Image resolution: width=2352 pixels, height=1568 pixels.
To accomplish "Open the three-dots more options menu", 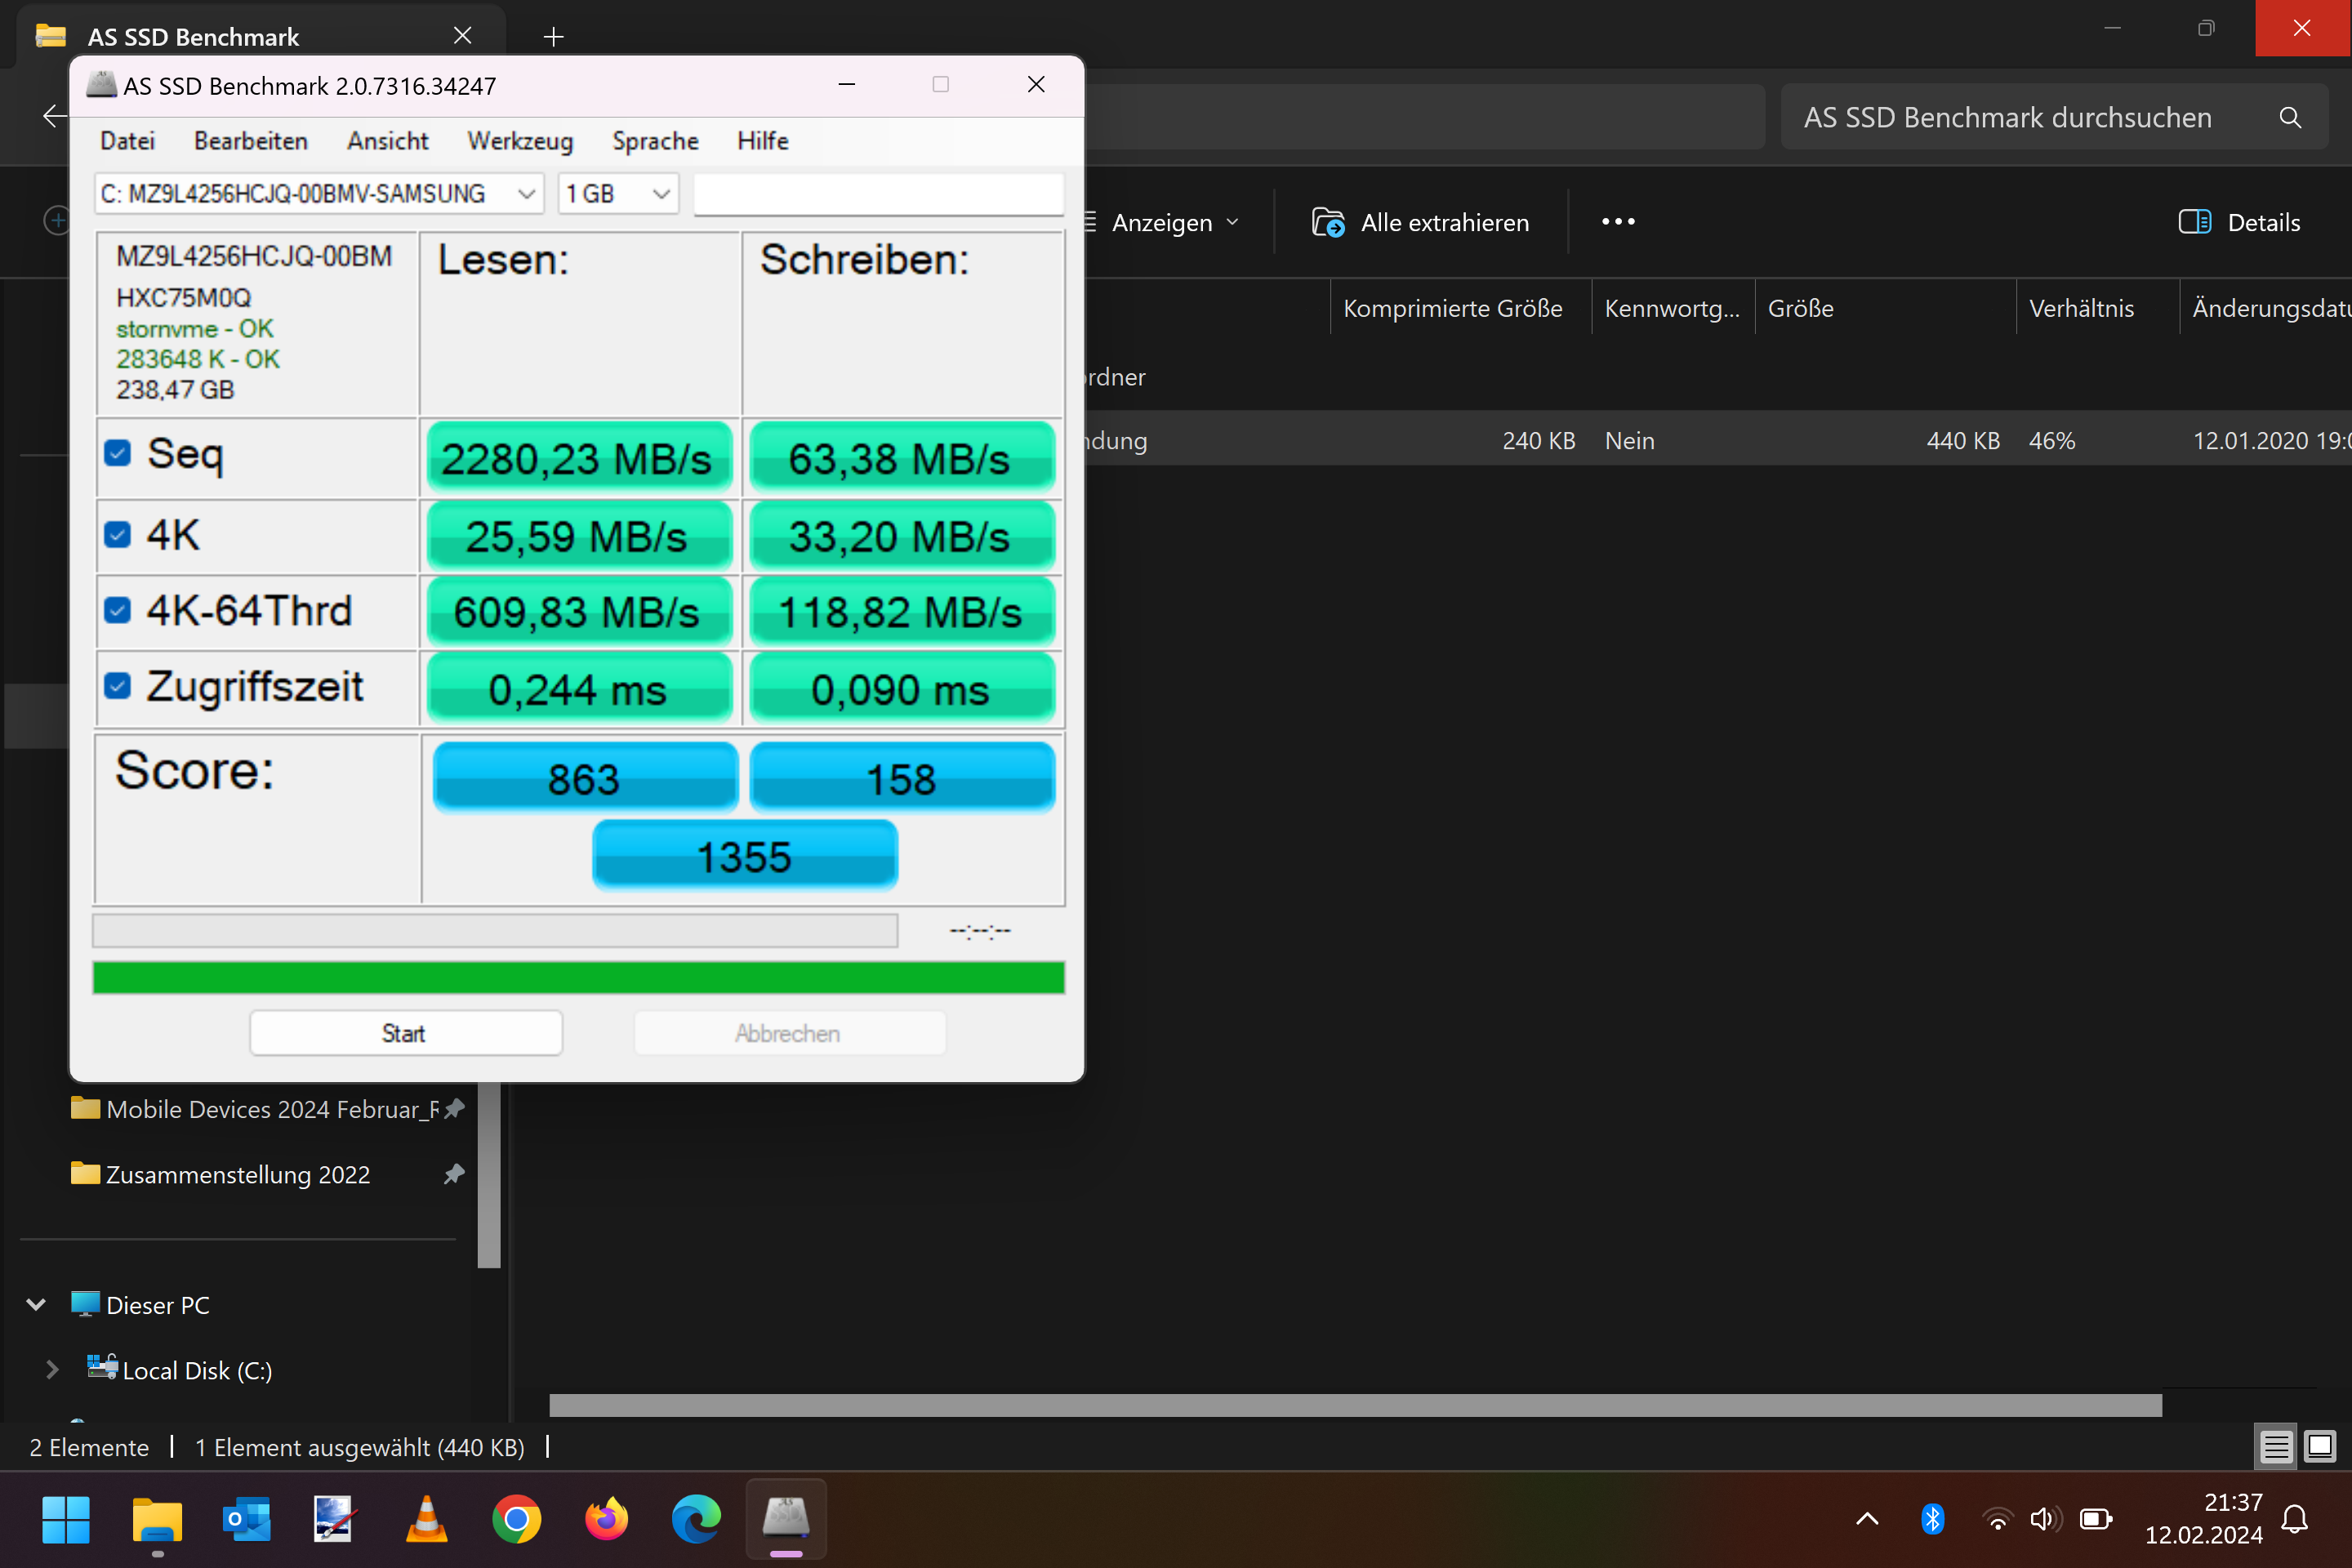I will click(x=1617, y=222).
